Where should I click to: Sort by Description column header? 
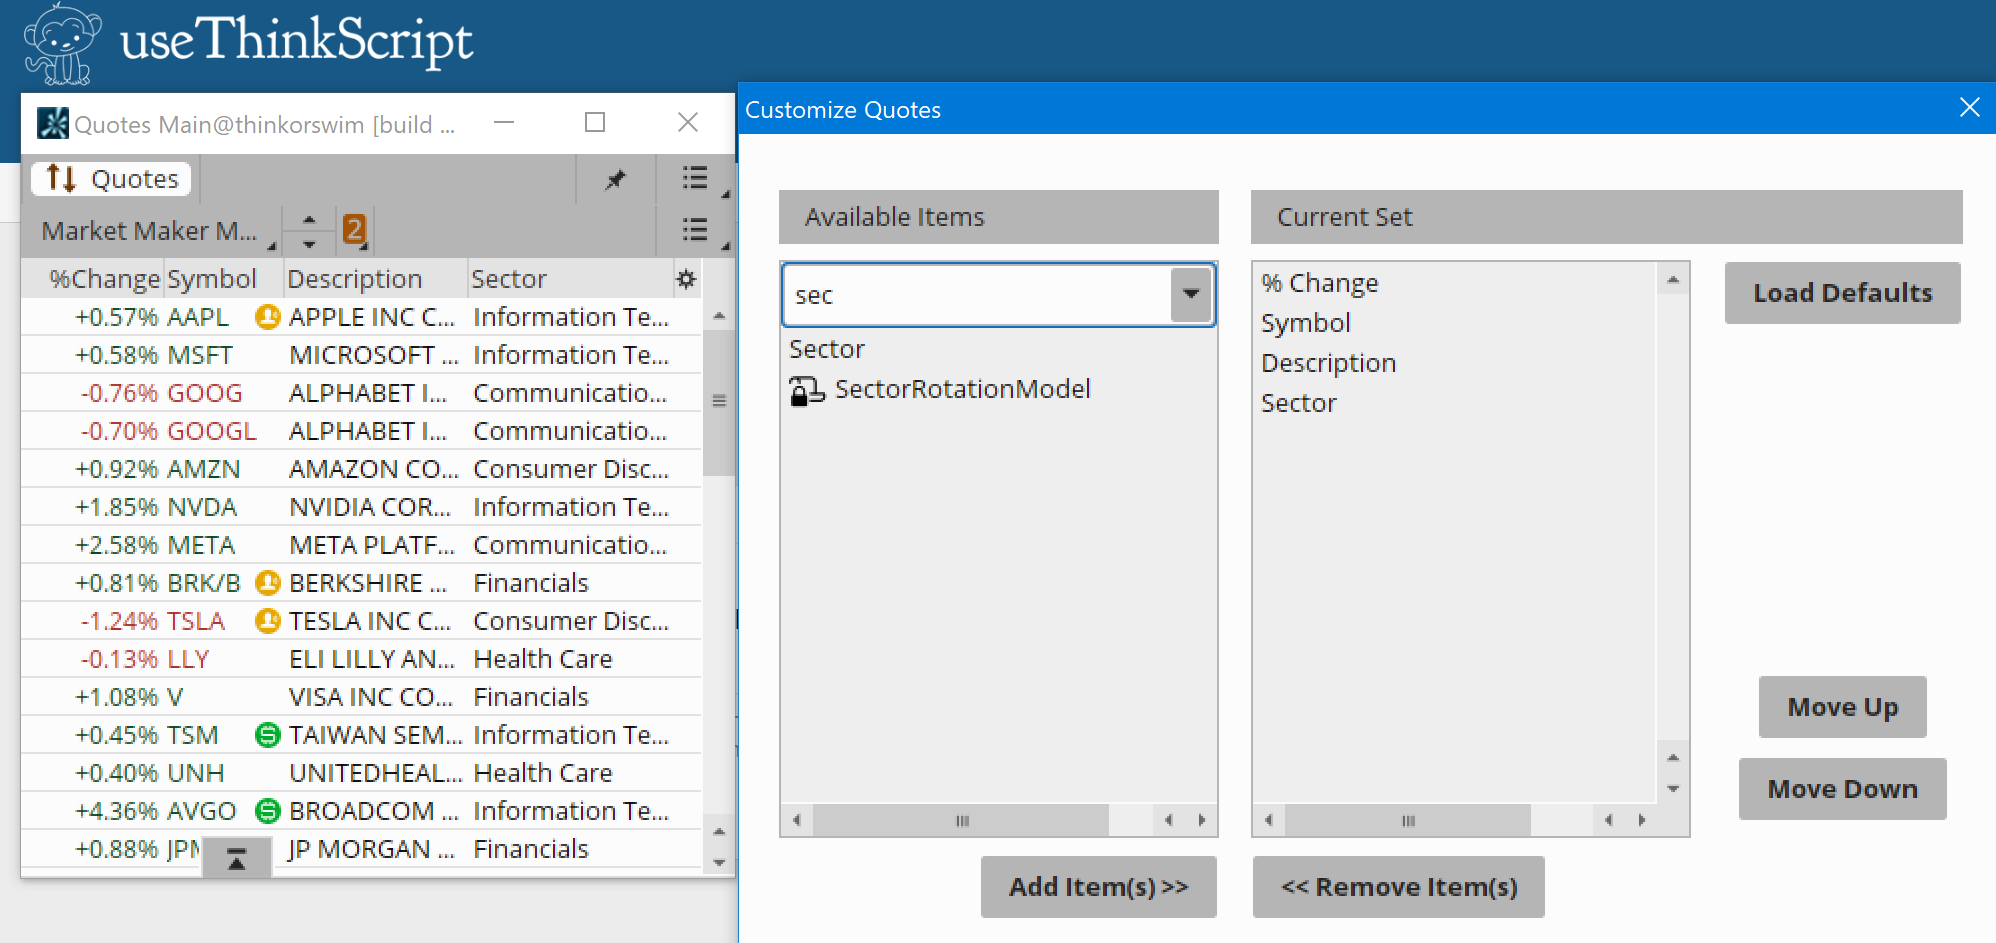[355, 279]
